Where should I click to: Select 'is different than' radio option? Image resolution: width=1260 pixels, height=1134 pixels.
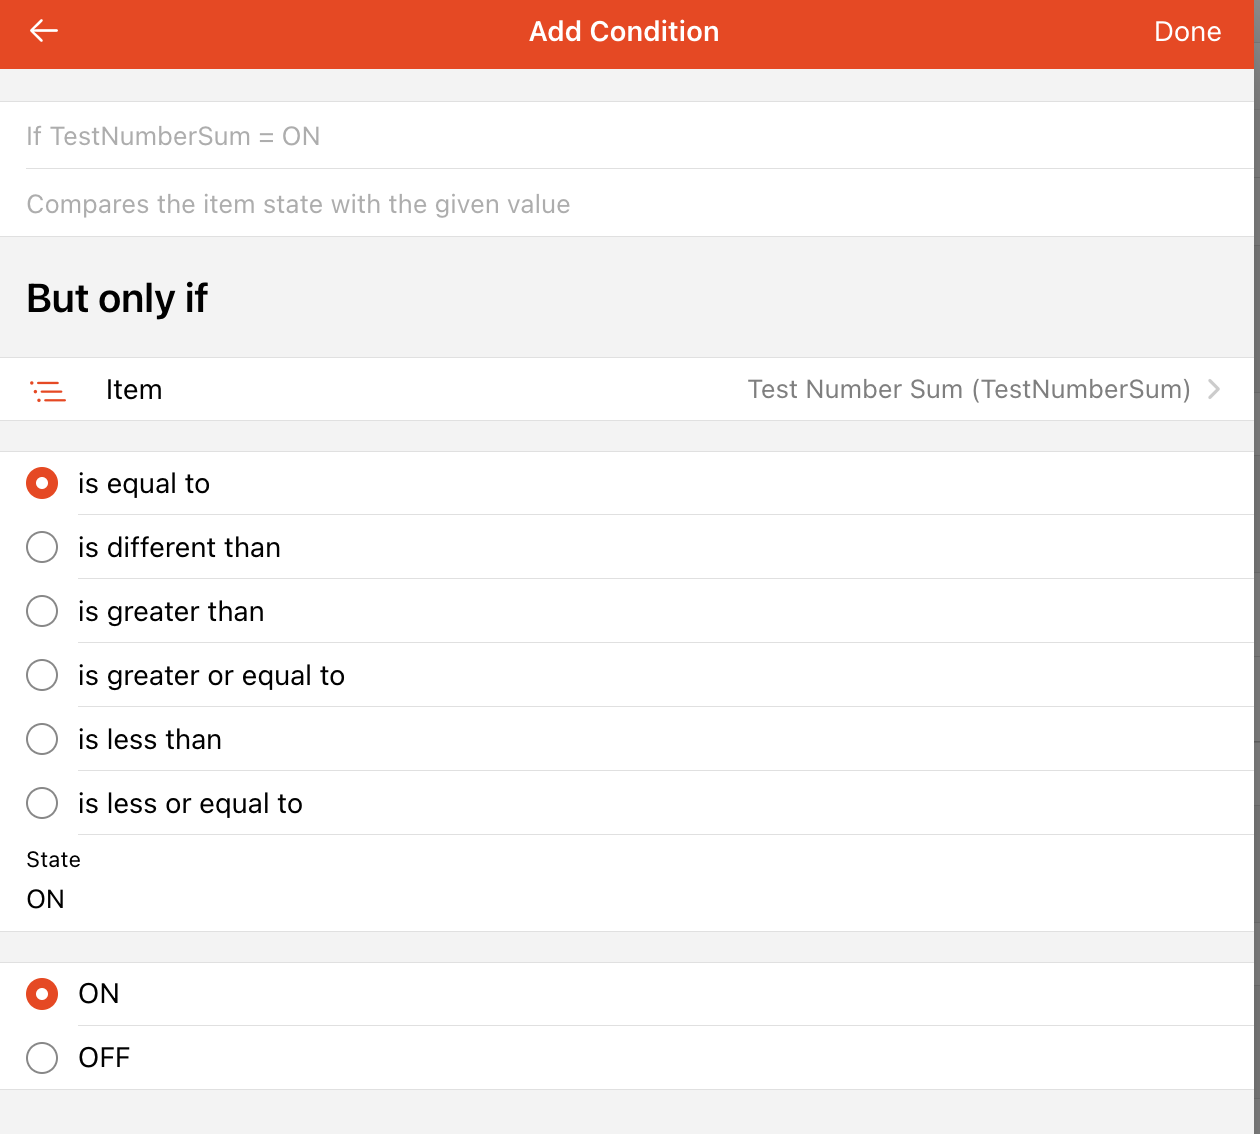[x=42, y=547]
